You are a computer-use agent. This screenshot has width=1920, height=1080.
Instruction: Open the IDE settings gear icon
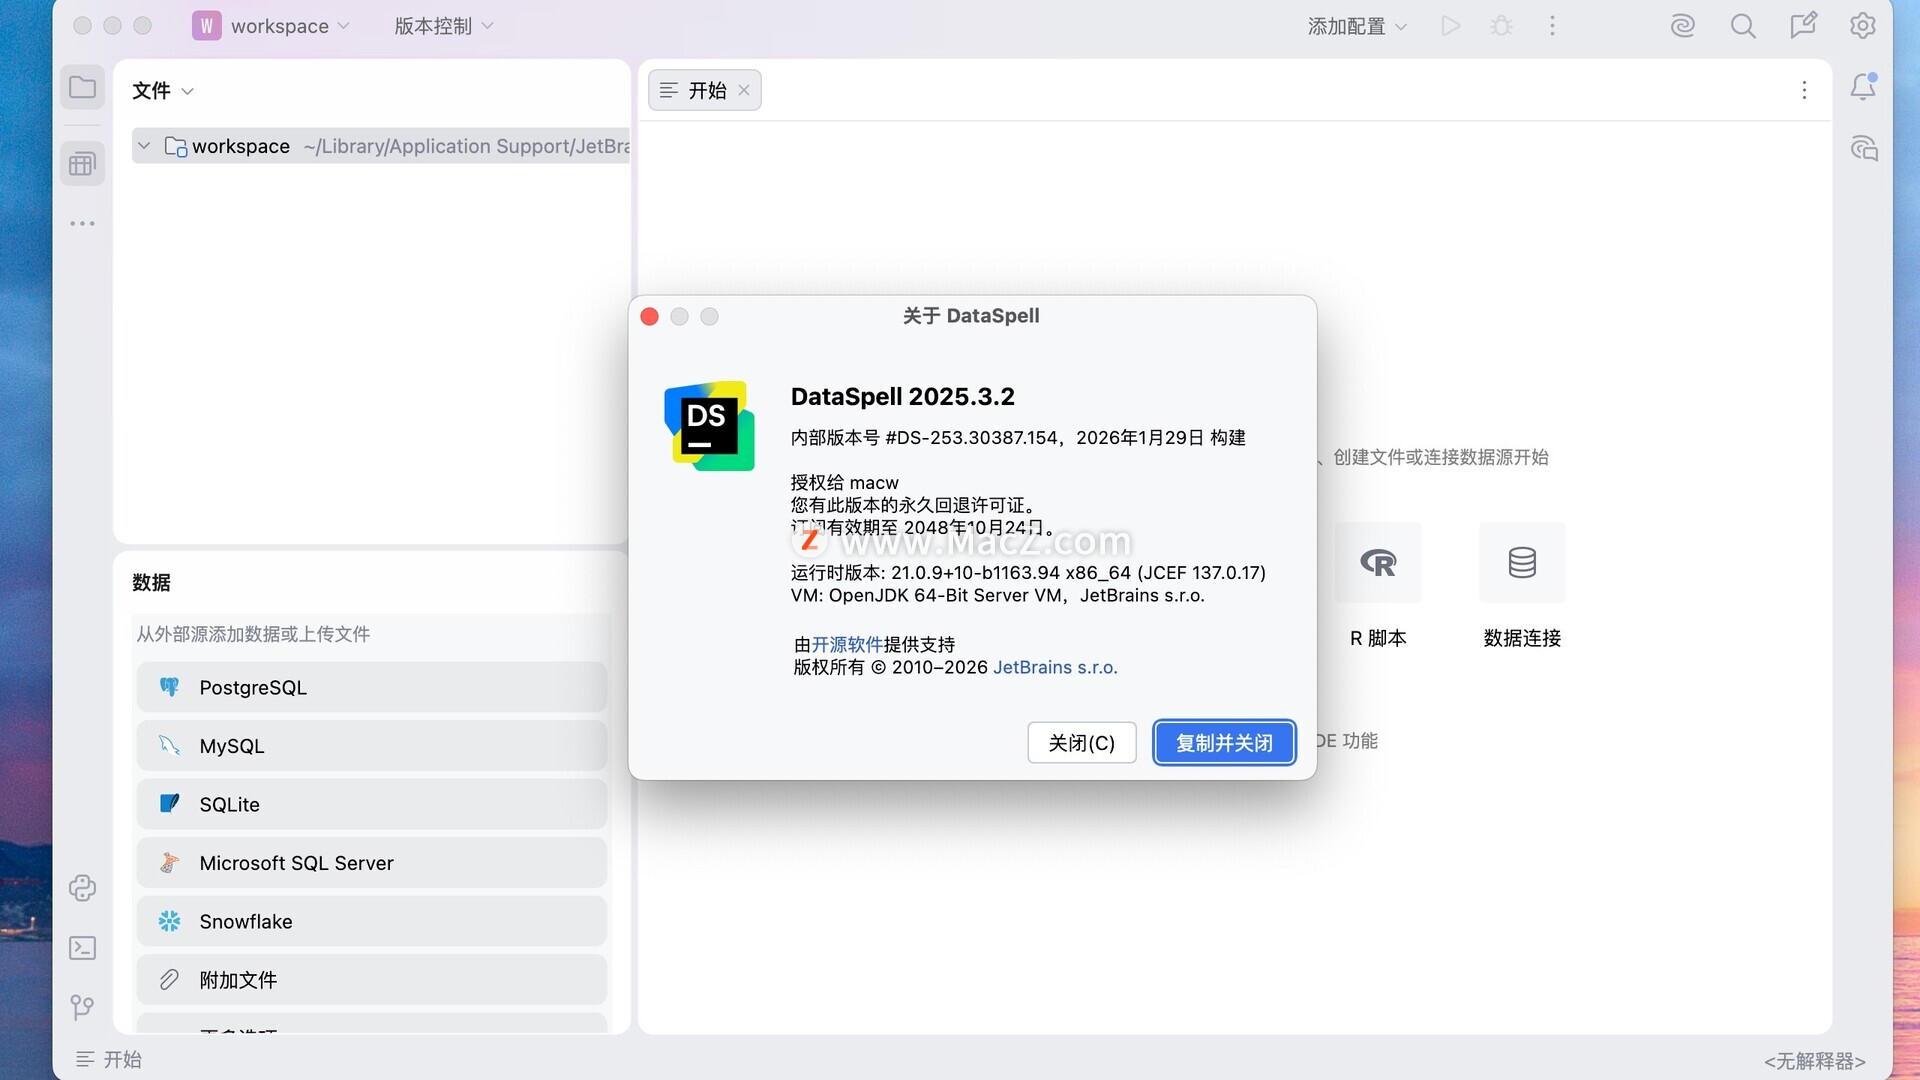pyautogui.click(x=1862, y=26)
